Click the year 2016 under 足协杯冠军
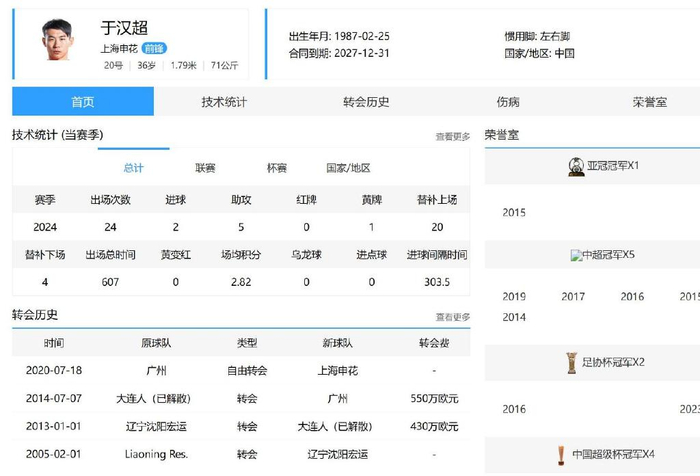Viewport: 700px width, 476px height. (x=514, y=409)
